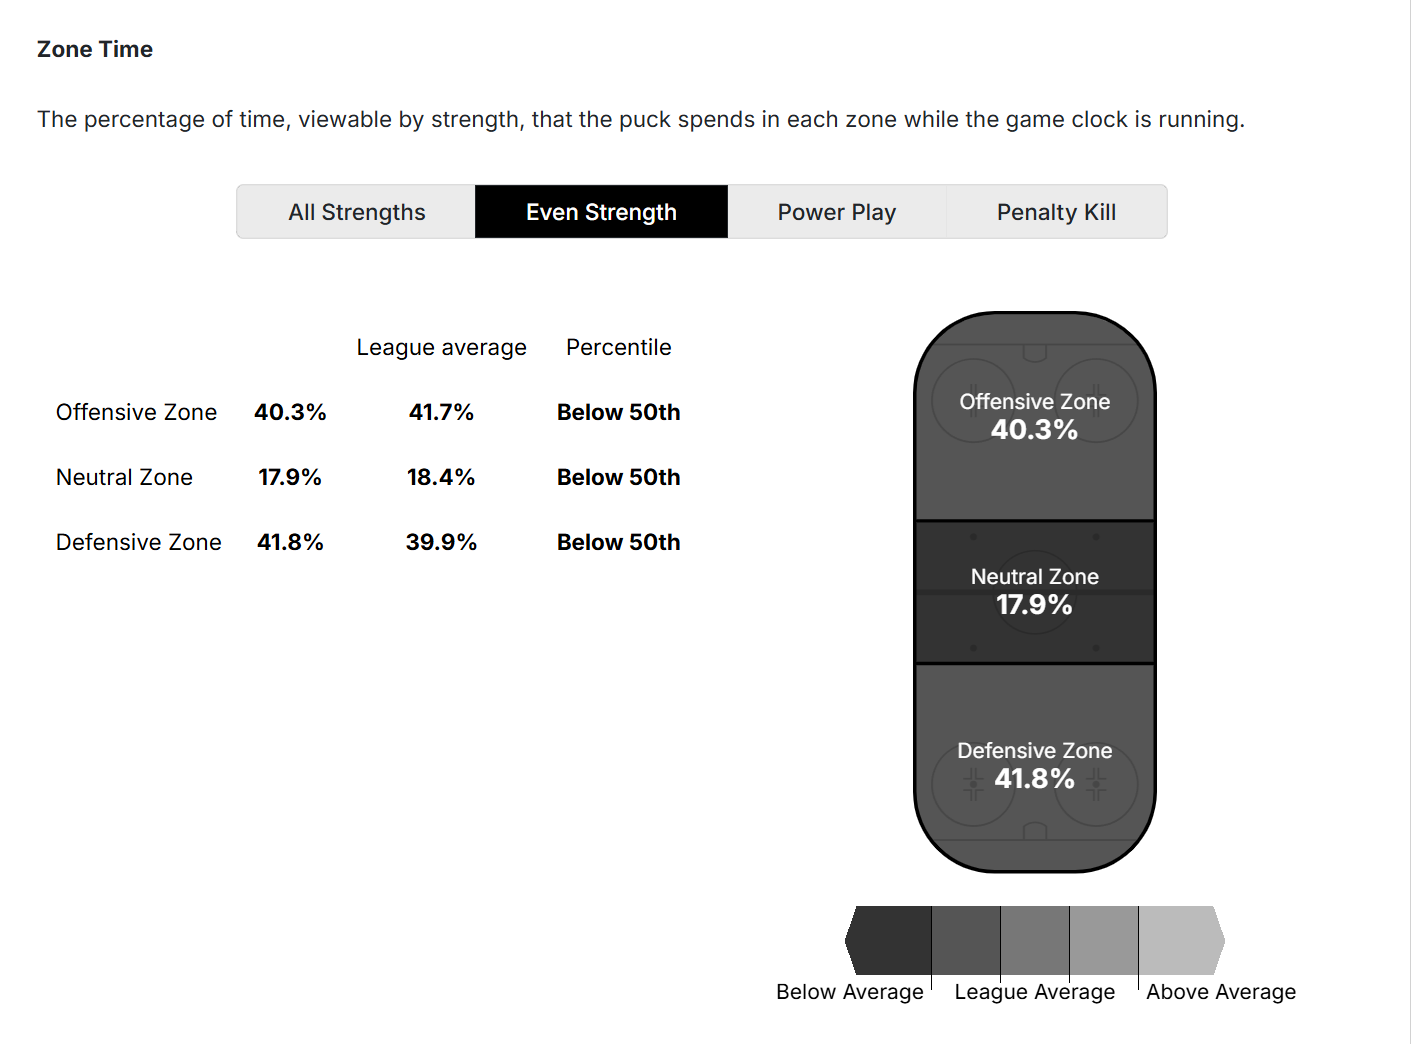The image size is (1412, 1044).
Task: Click the Offensive Zone row label in table
Action: [x=136, y=412]
